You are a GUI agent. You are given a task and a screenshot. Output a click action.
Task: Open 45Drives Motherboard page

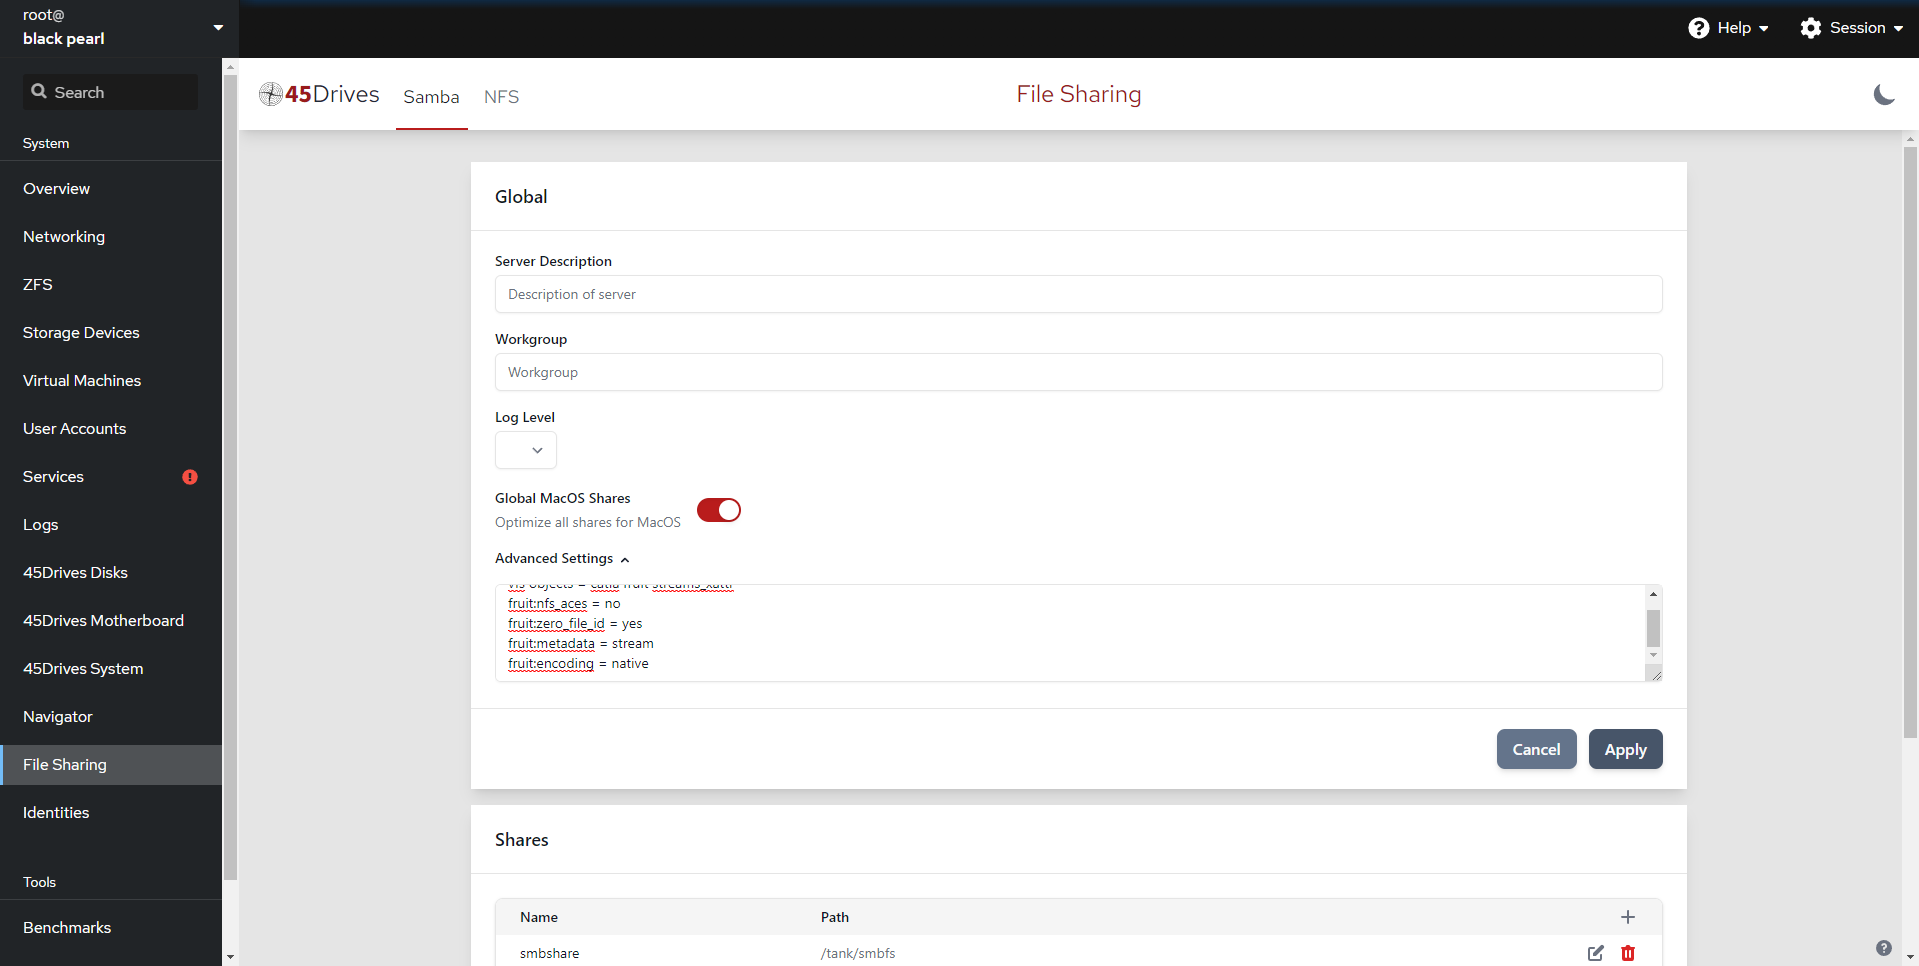(x=111, y=621)
